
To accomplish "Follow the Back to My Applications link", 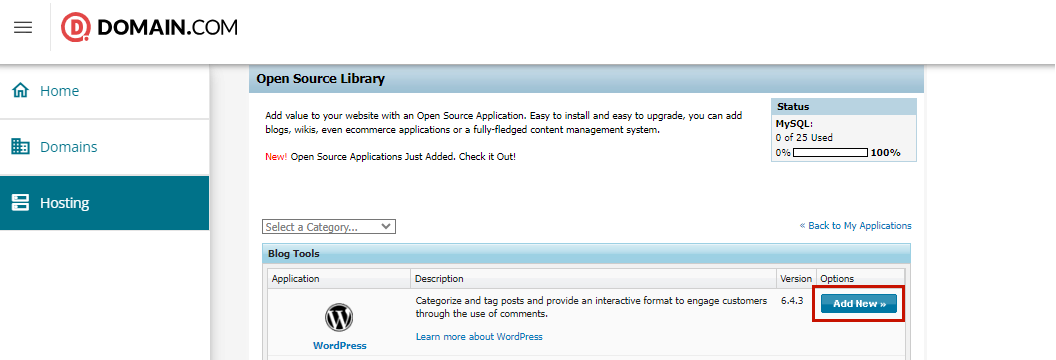I will point(855,225).
